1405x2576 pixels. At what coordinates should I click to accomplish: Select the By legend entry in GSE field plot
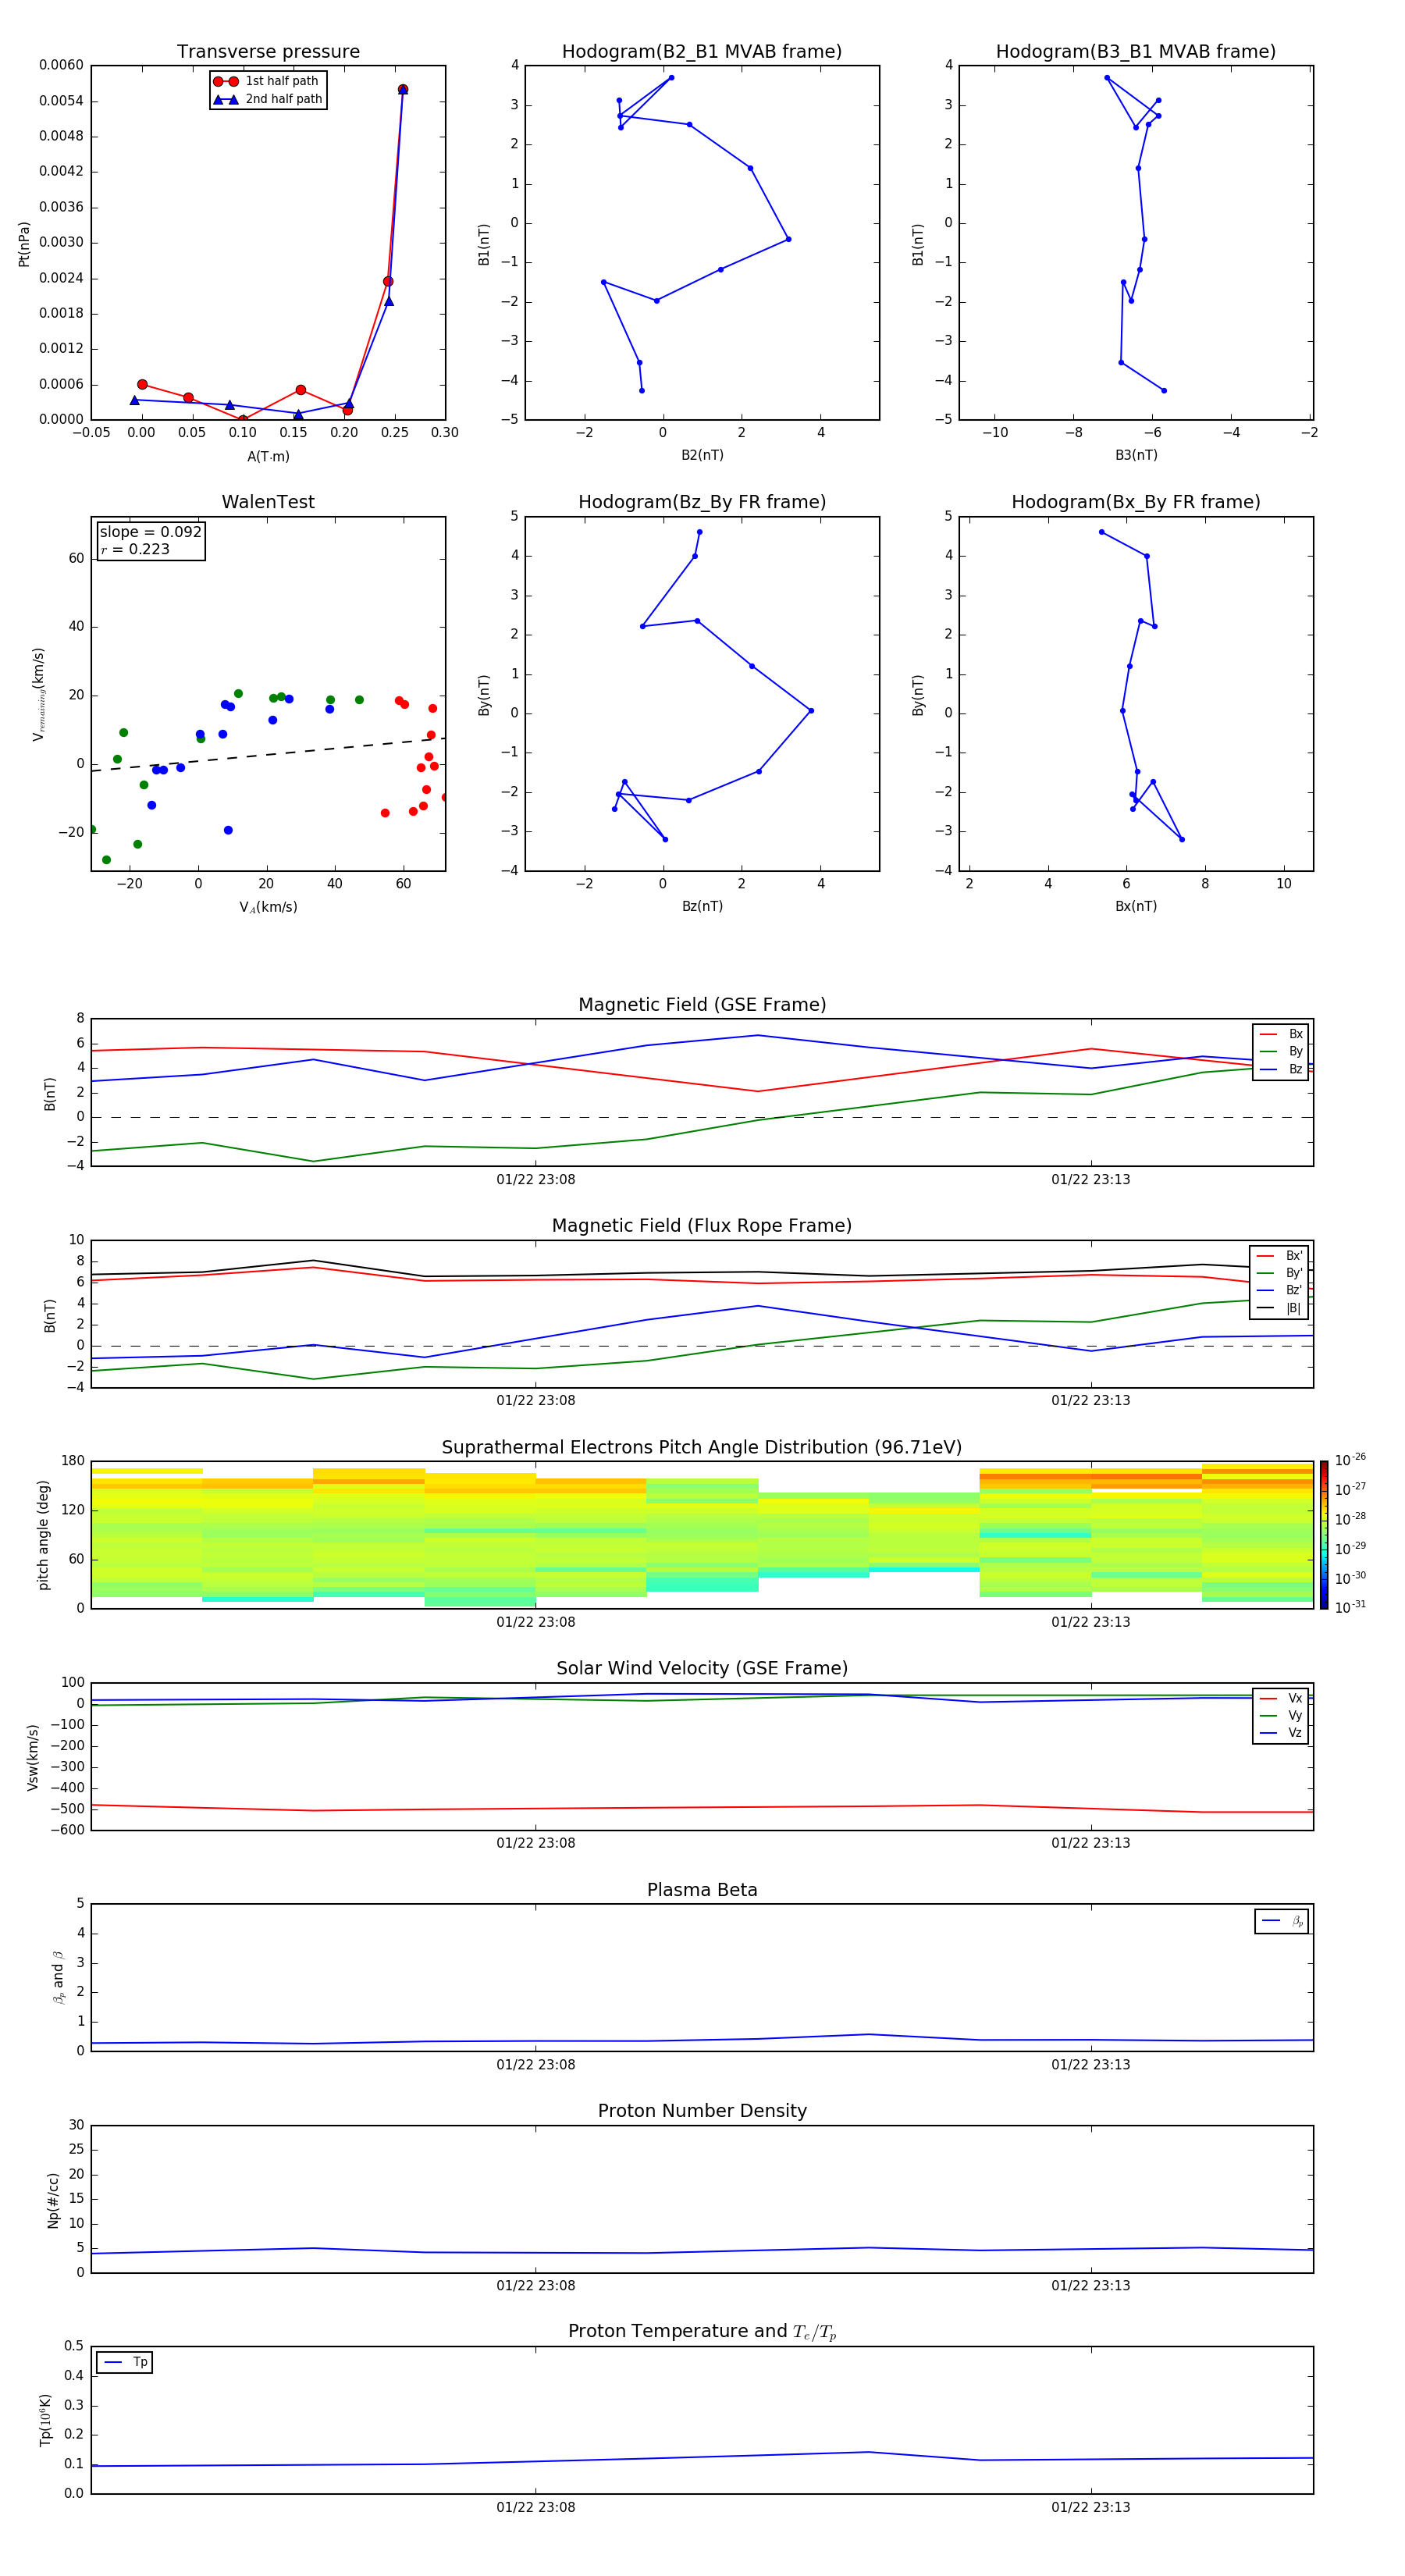click(x=1281, y=1052)
